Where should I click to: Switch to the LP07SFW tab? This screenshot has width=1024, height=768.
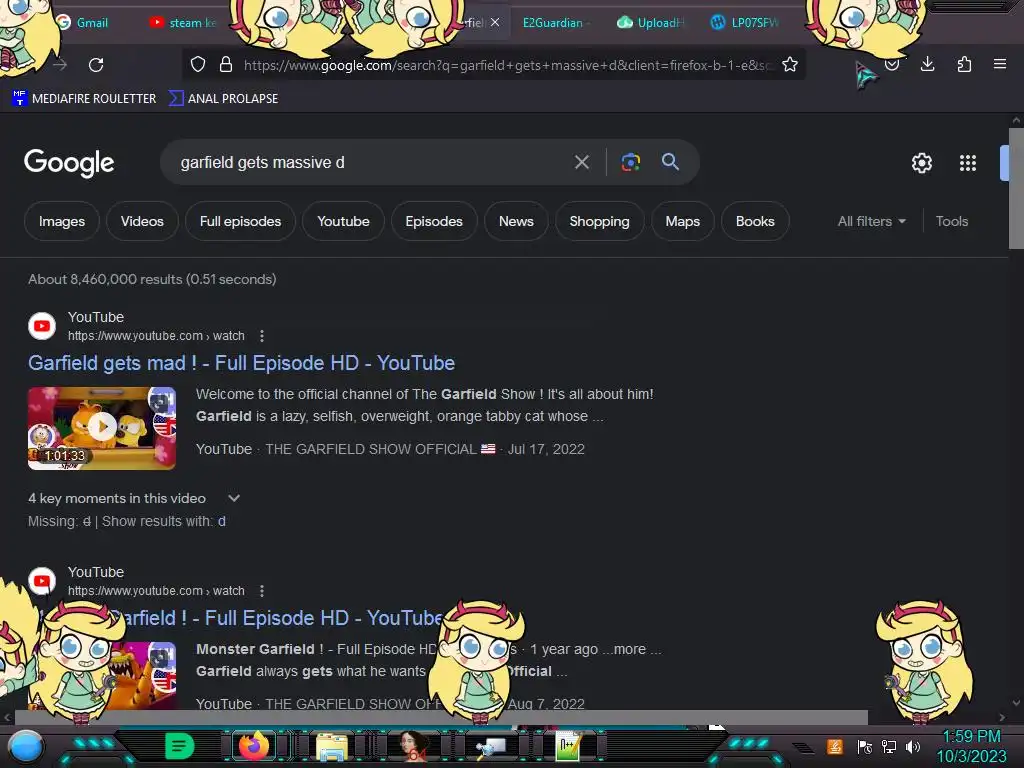pyautogui.click(x=745, y=22)
